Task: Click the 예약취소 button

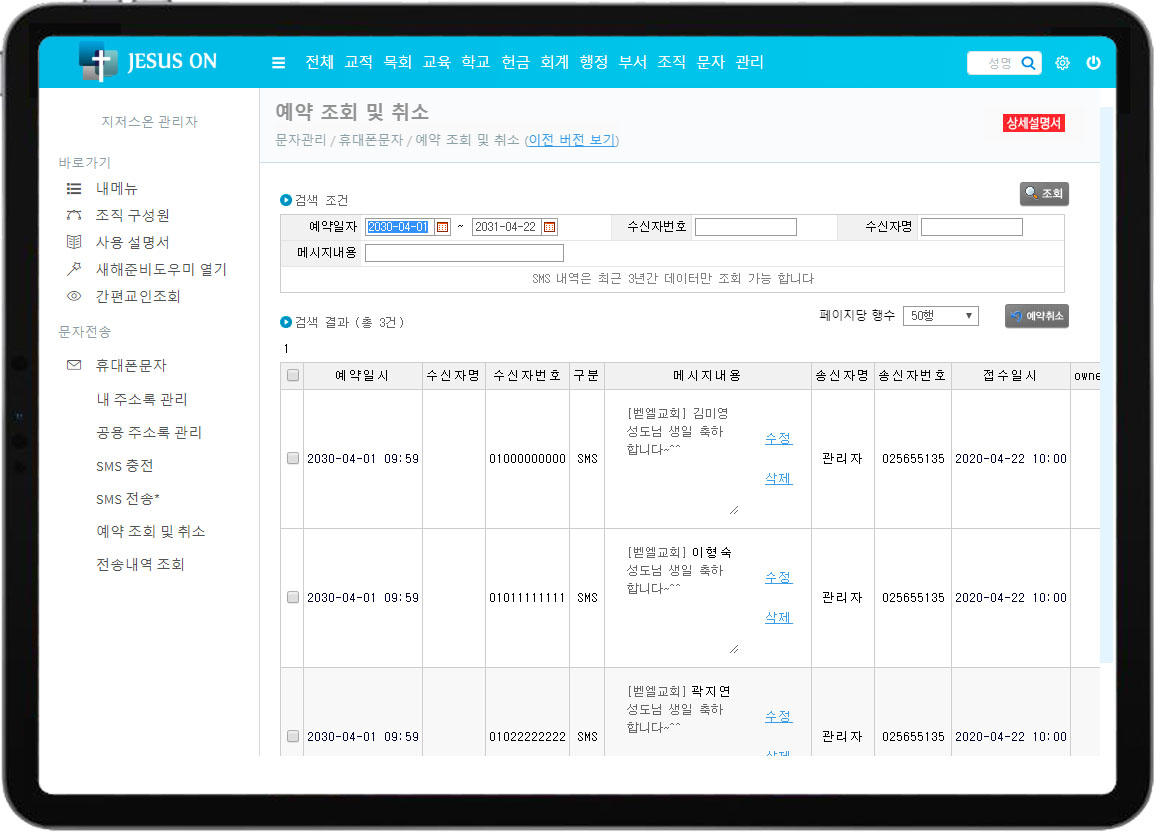Action: click(x=1037, y=316)
